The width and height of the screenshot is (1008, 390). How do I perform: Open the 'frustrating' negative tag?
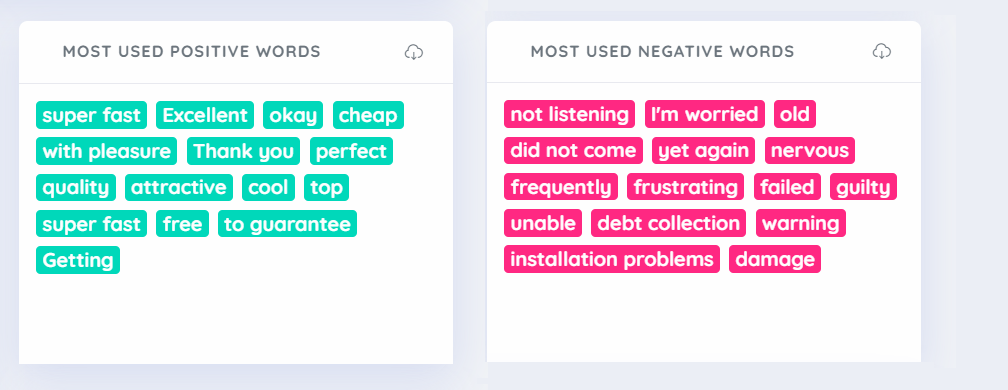pos(685,187)
